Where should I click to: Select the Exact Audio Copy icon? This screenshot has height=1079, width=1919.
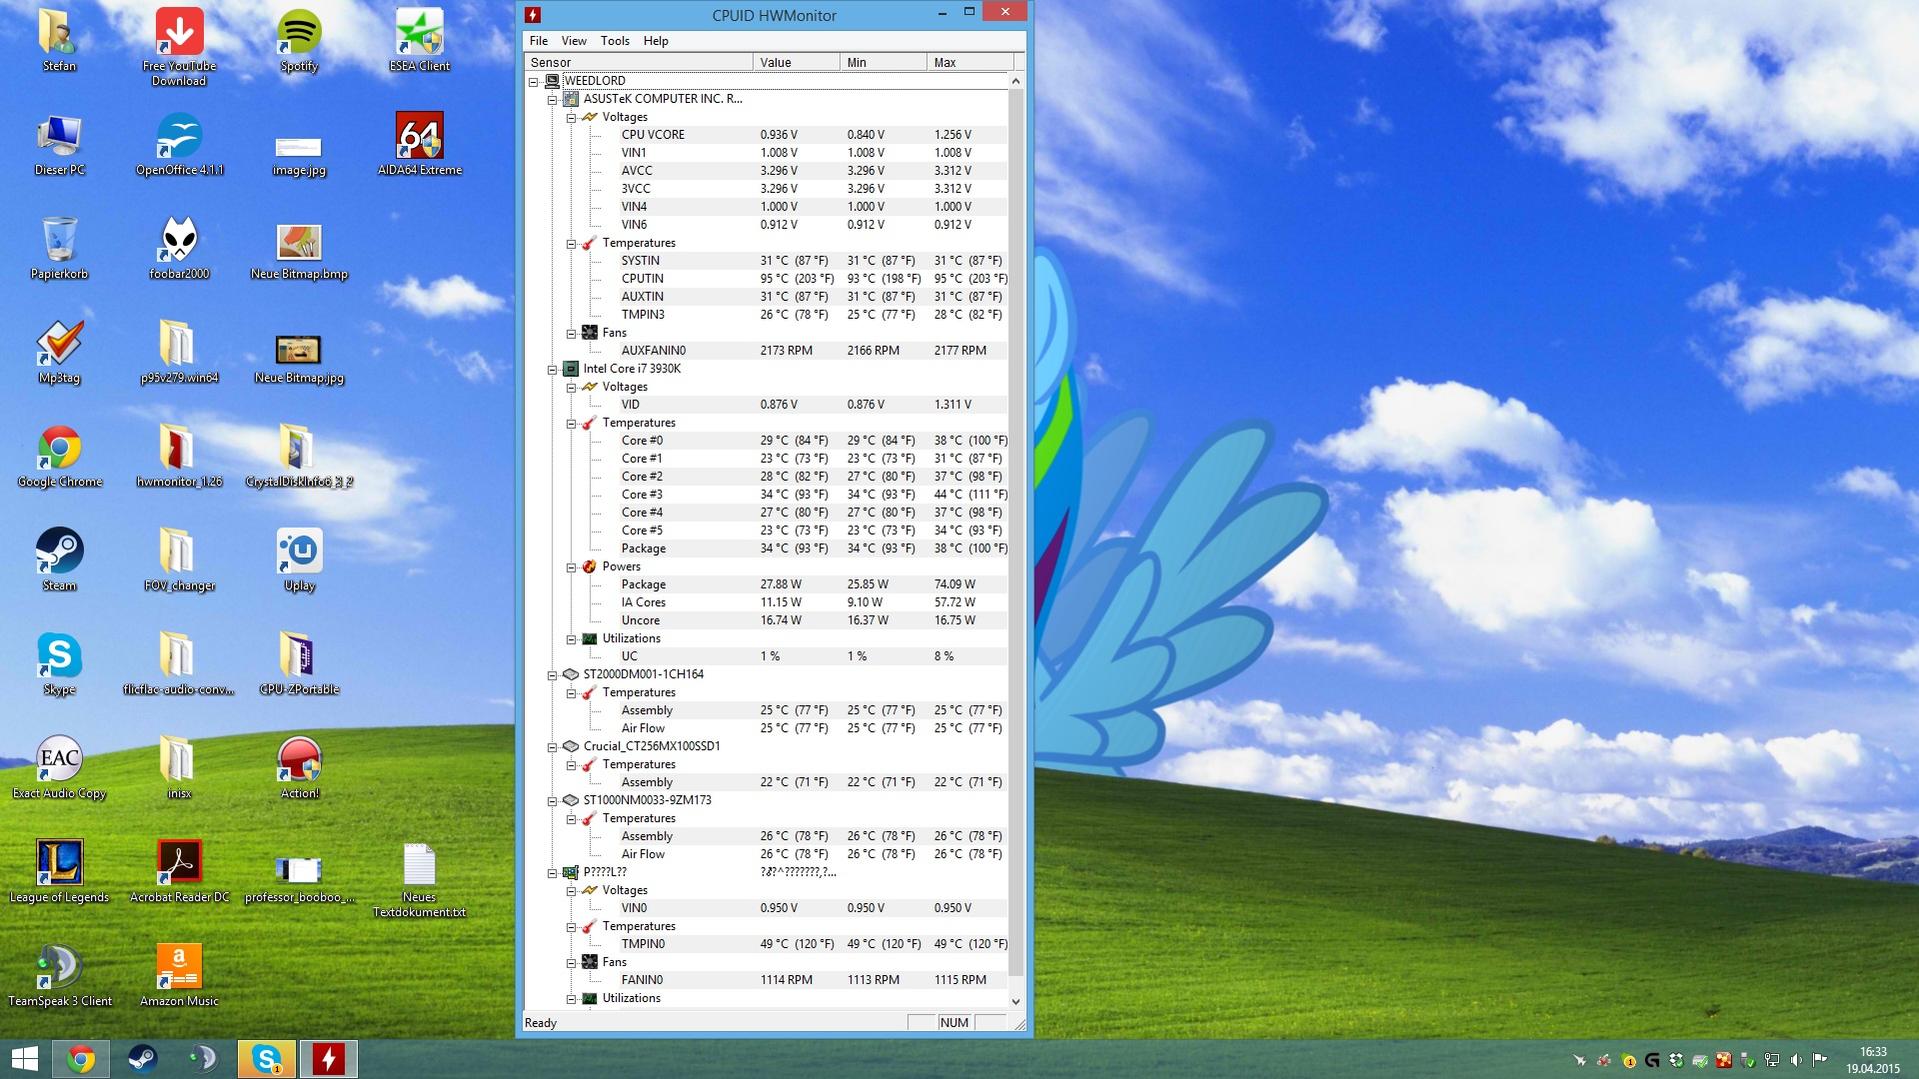coord(59,769)
